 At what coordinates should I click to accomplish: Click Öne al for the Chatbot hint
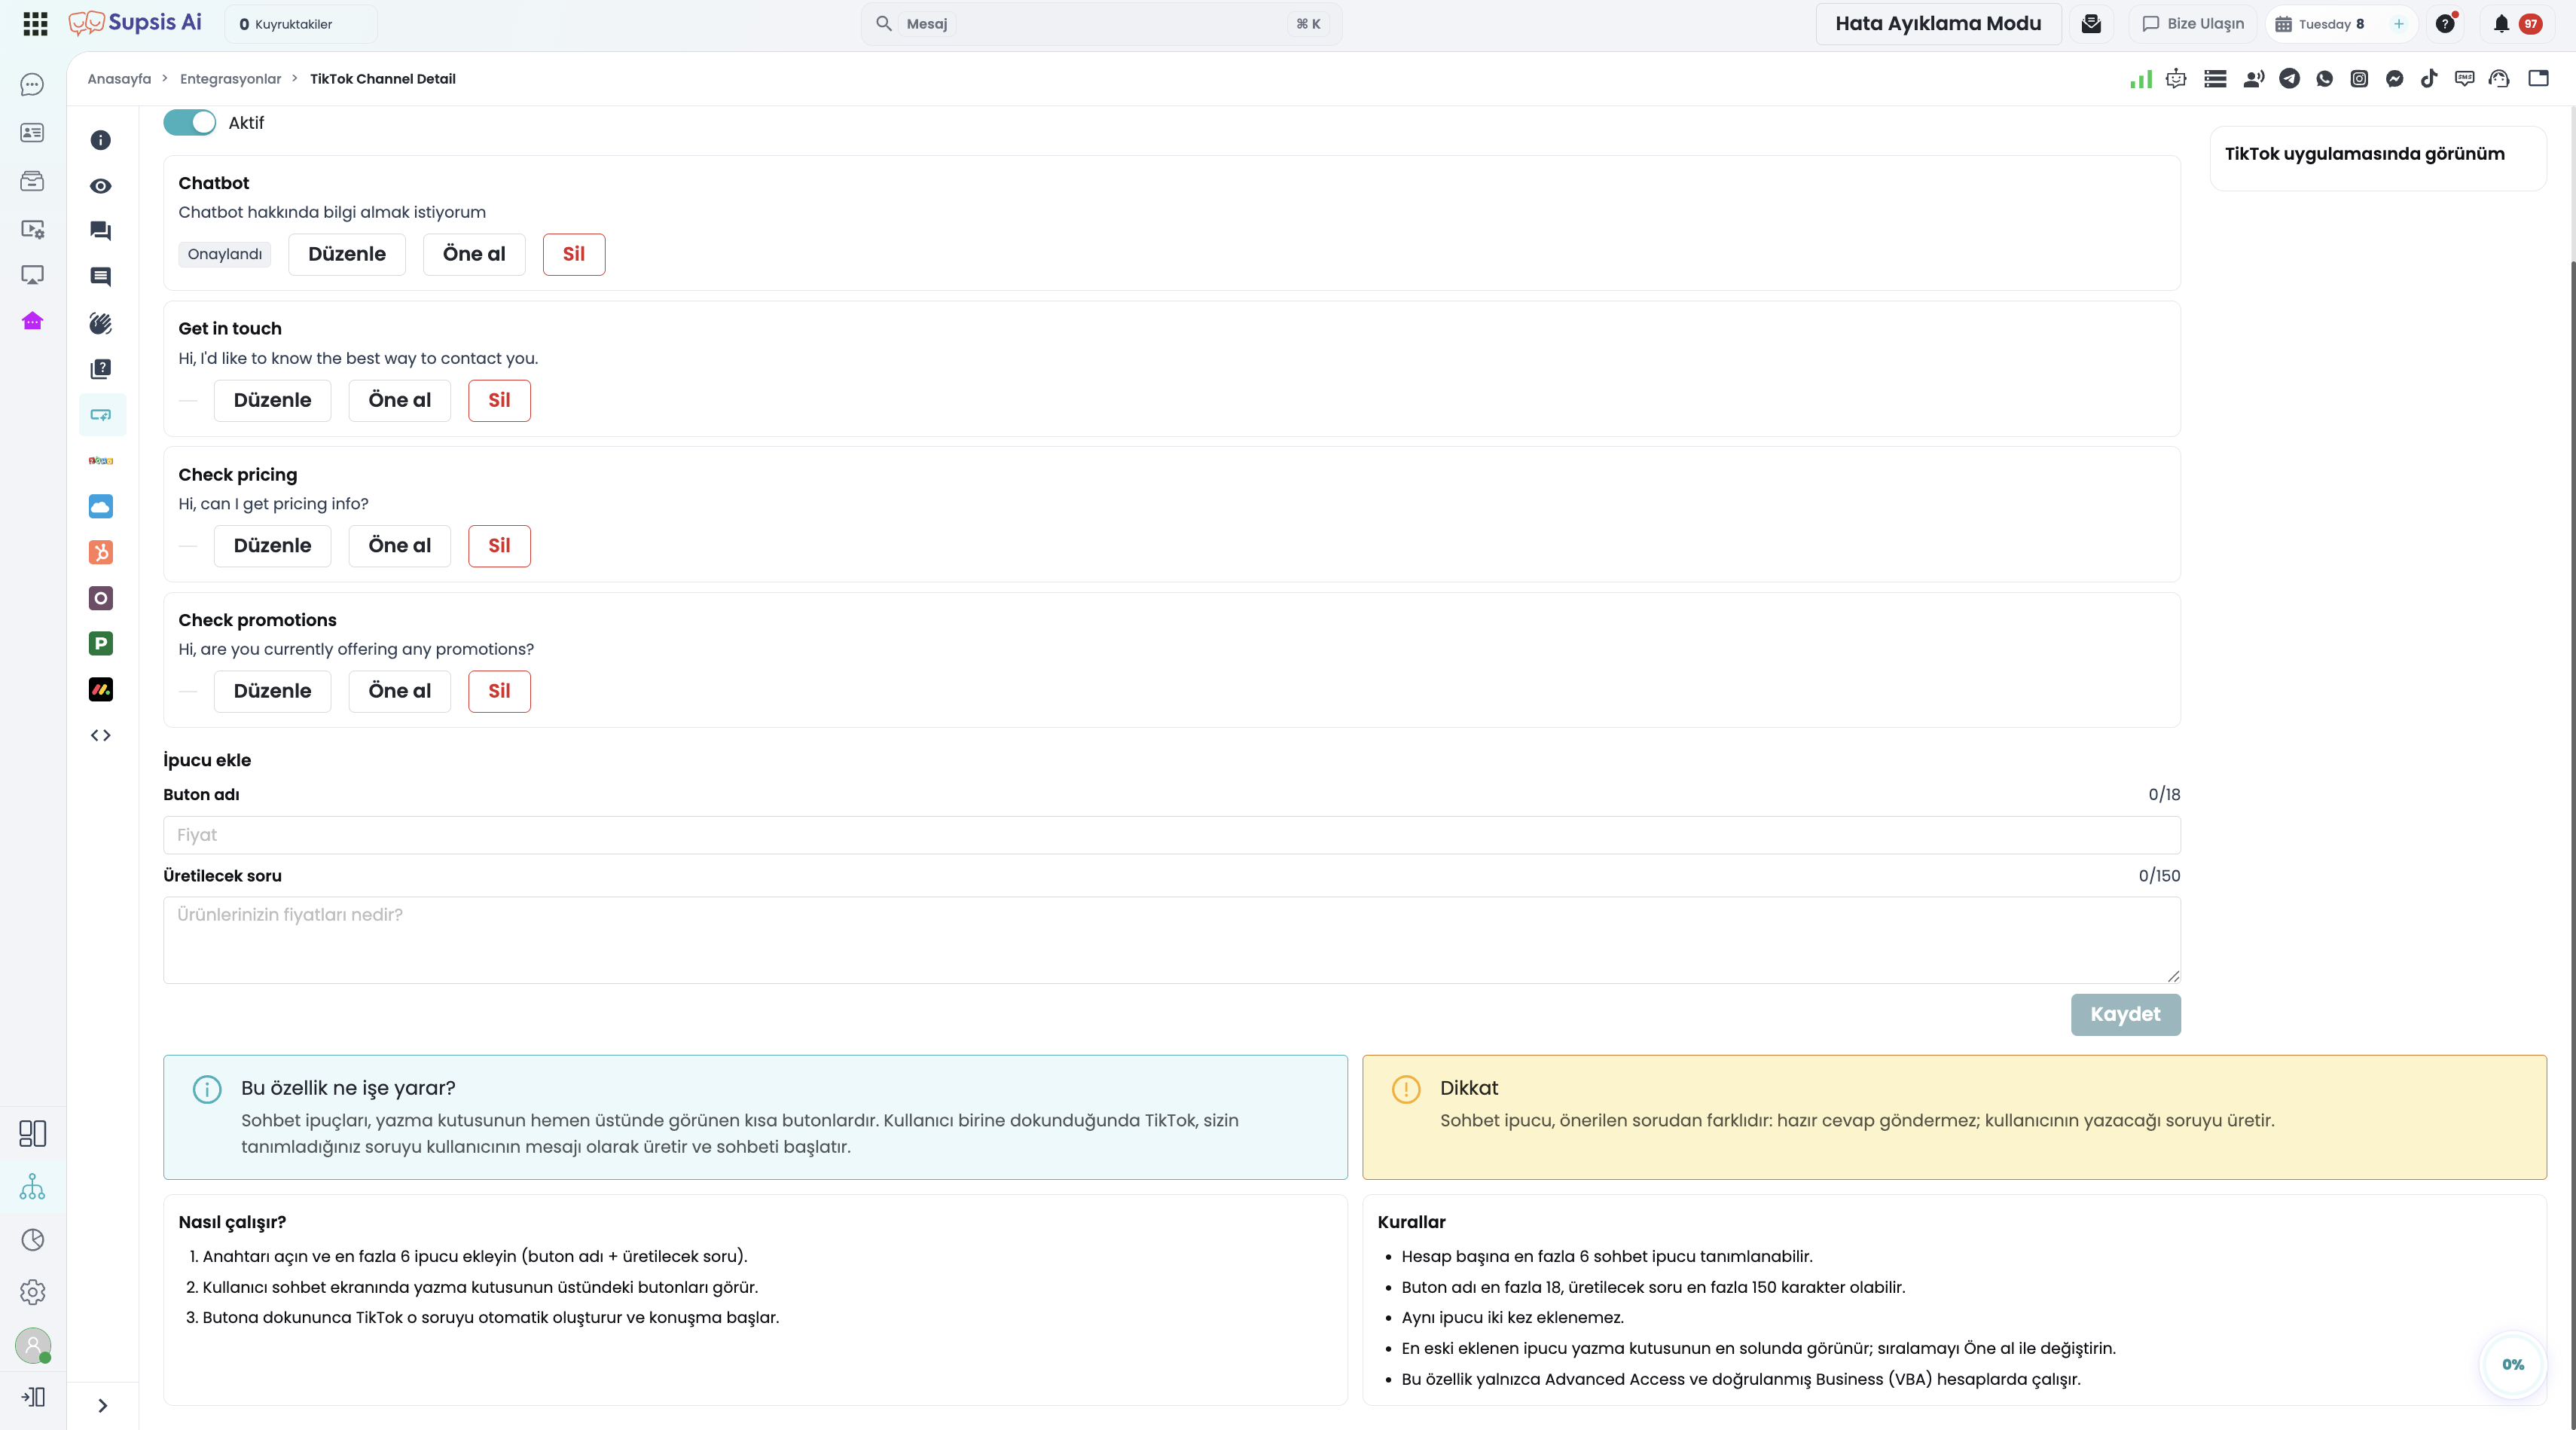(474, 254)
